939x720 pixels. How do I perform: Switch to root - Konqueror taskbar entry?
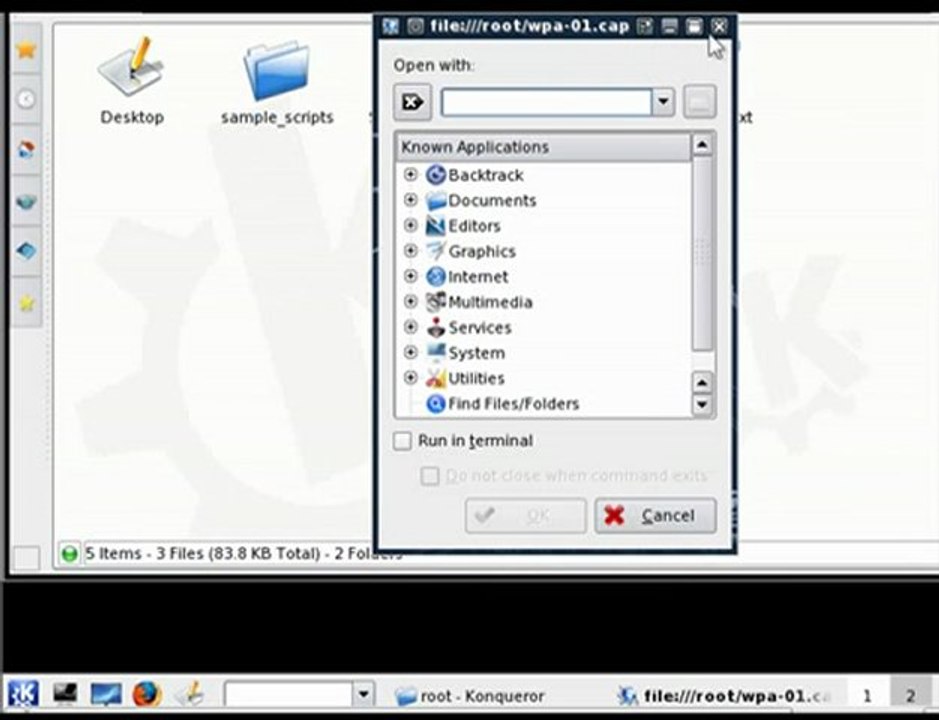tap(470, 696)
